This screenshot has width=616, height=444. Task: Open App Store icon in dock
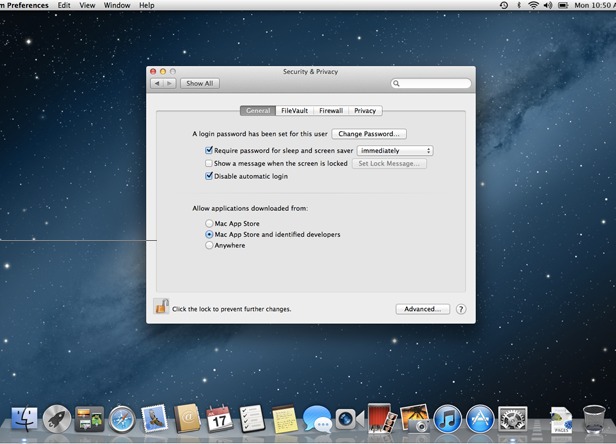point(480,419)
